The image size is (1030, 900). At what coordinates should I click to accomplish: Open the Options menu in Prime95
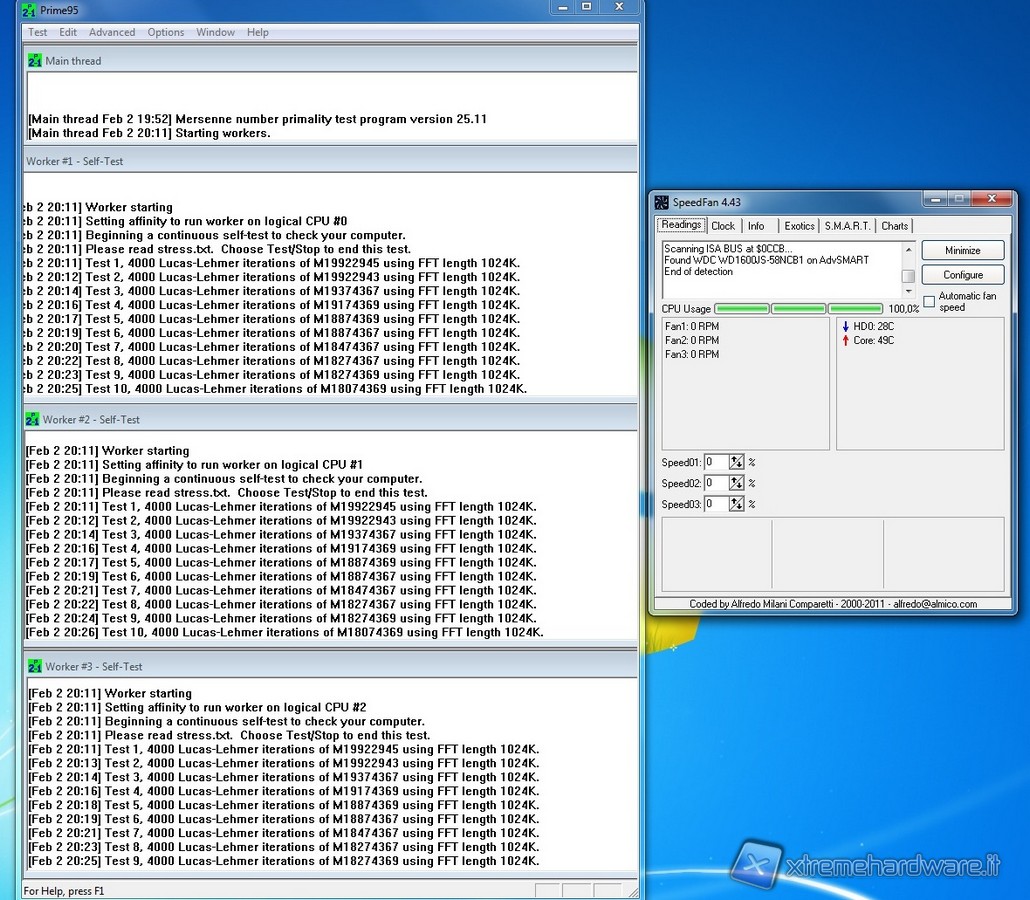coord(166,32)
